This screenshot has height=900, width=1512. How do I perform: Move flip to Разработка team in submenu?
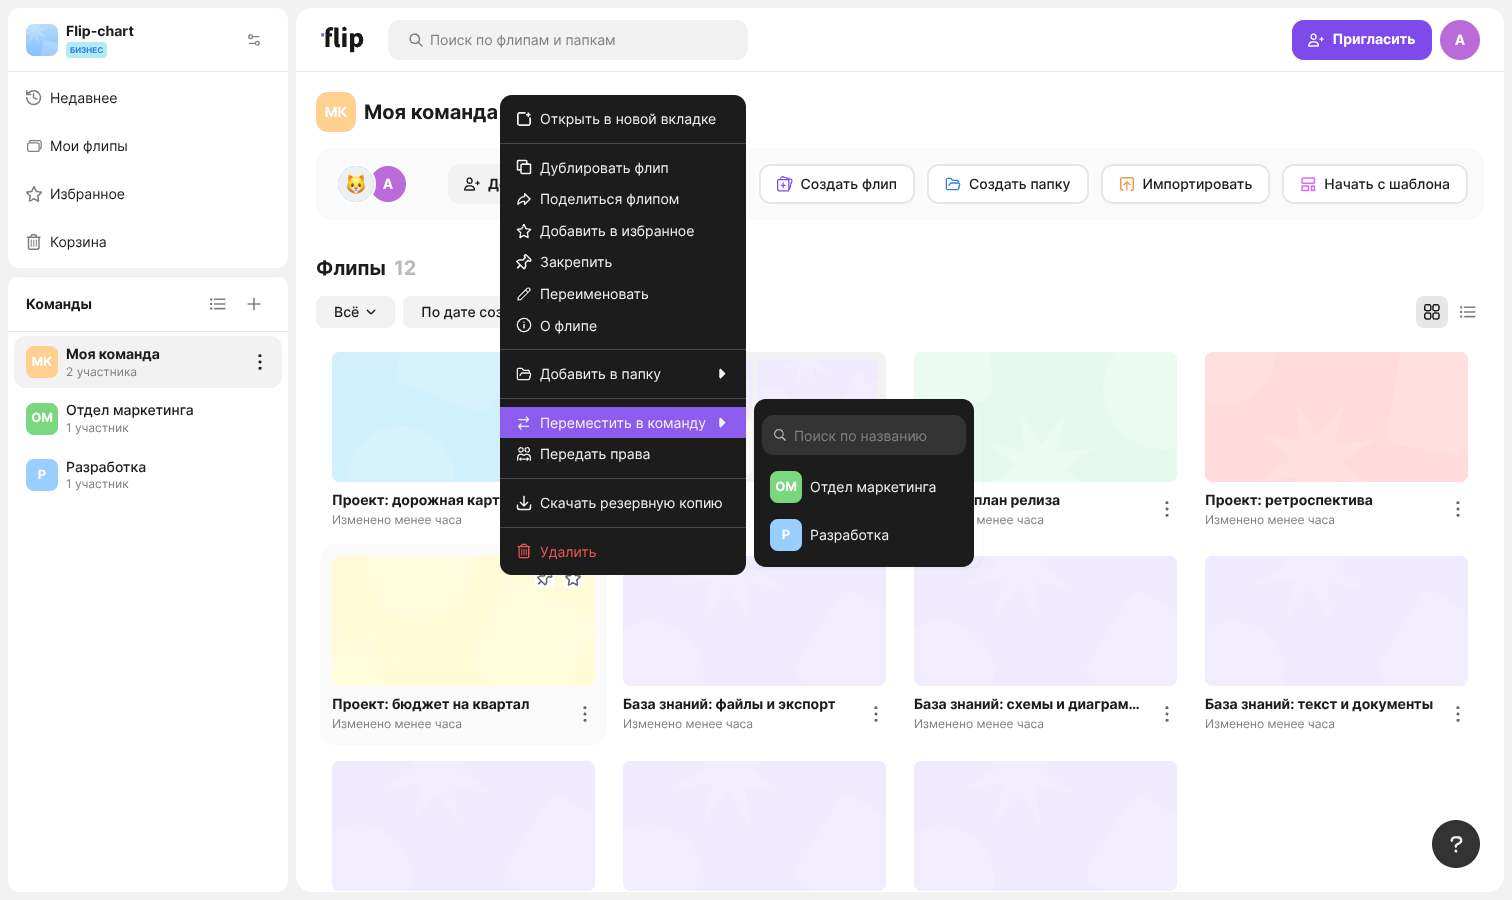click(864, 535)
